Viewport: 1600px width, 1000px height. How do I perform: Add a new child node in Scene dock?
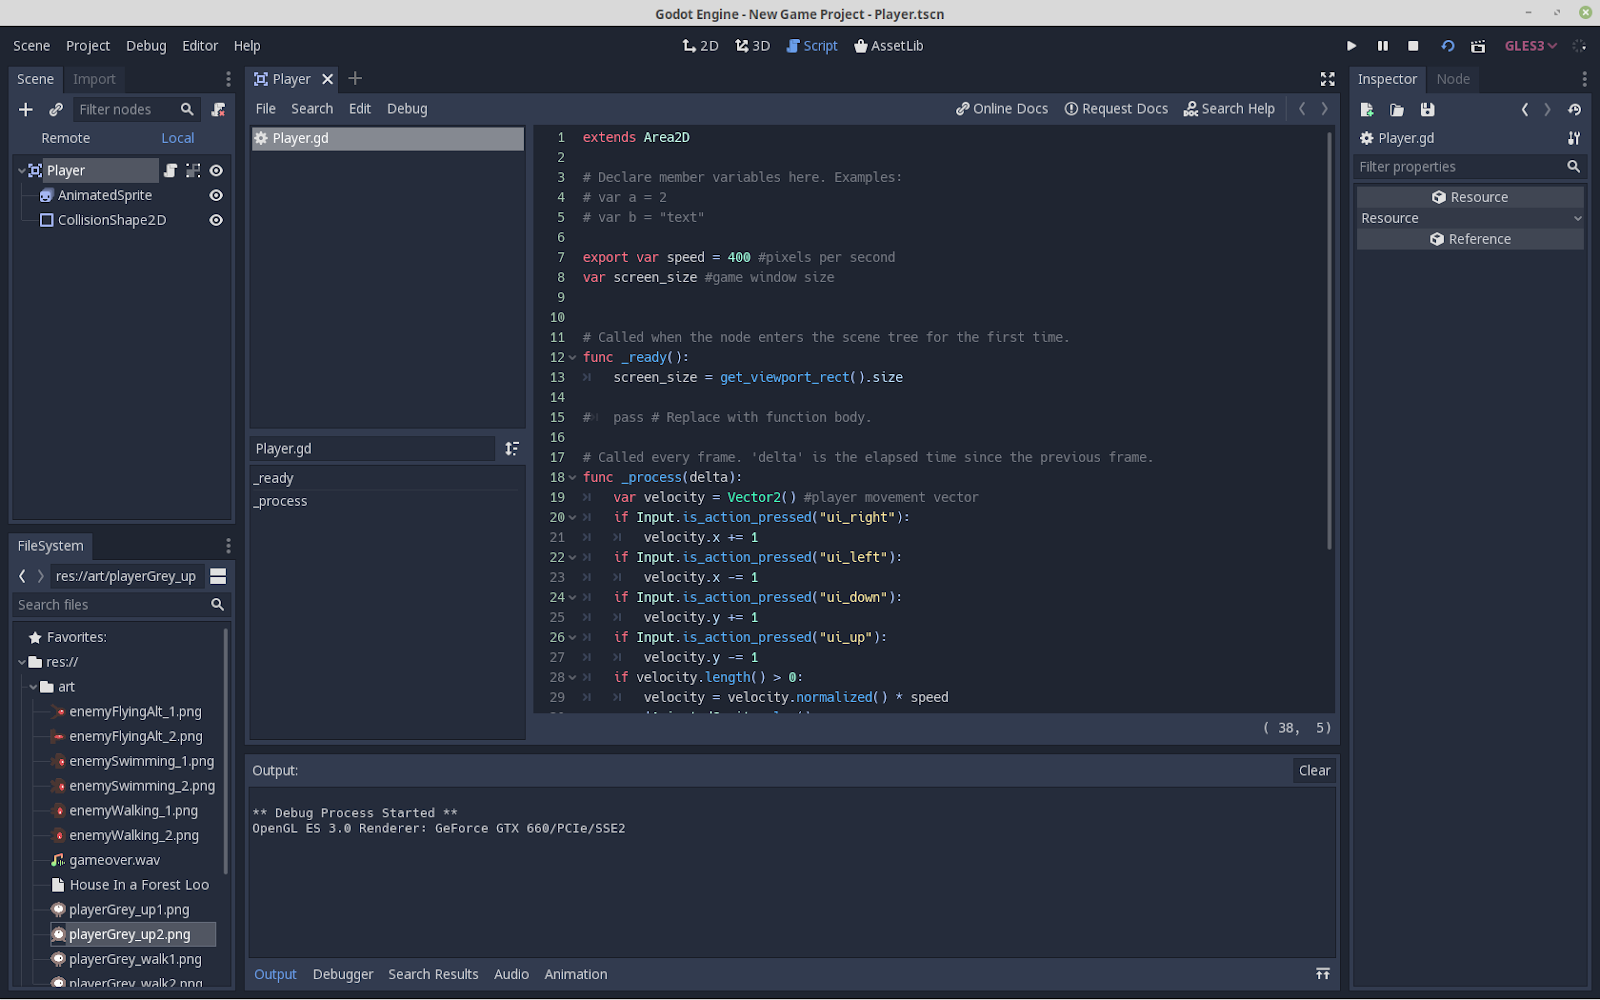(25, 109)
